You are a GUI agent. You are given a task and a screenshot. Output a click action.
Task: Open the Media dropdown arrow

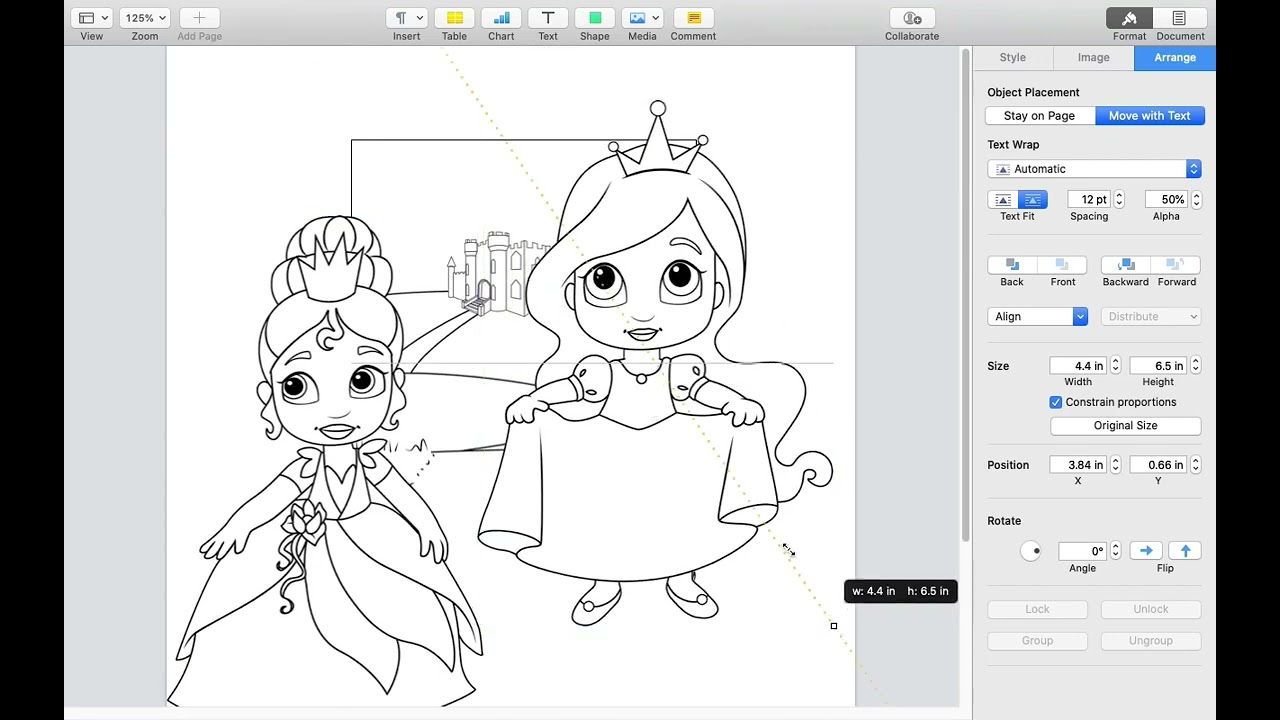point(656,18)
